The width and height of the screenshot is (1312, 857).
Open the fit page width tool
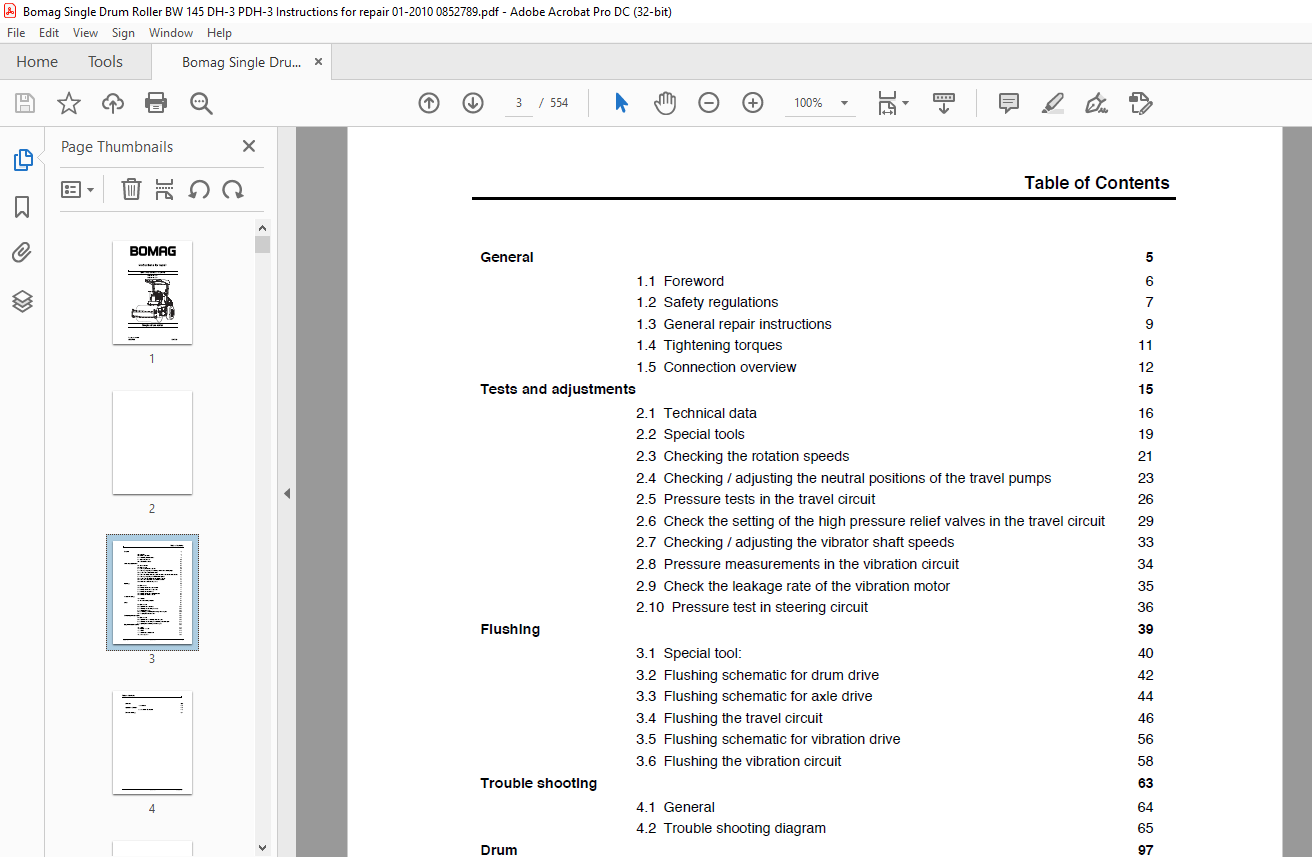(x=887, y=103)
